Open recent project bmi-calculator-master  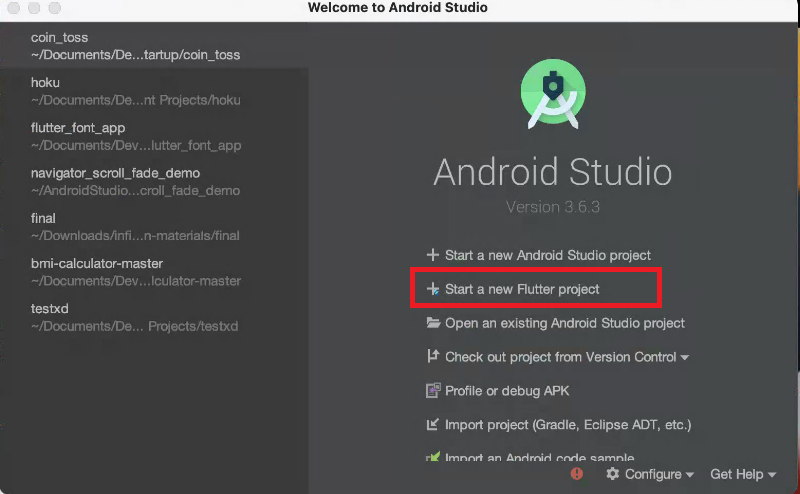click(x=154, y=271)
